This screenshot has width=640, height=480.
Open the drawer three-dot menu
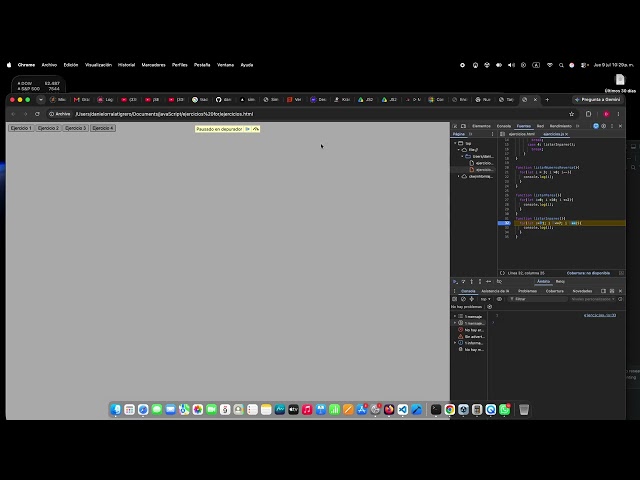tap(454, 291)
